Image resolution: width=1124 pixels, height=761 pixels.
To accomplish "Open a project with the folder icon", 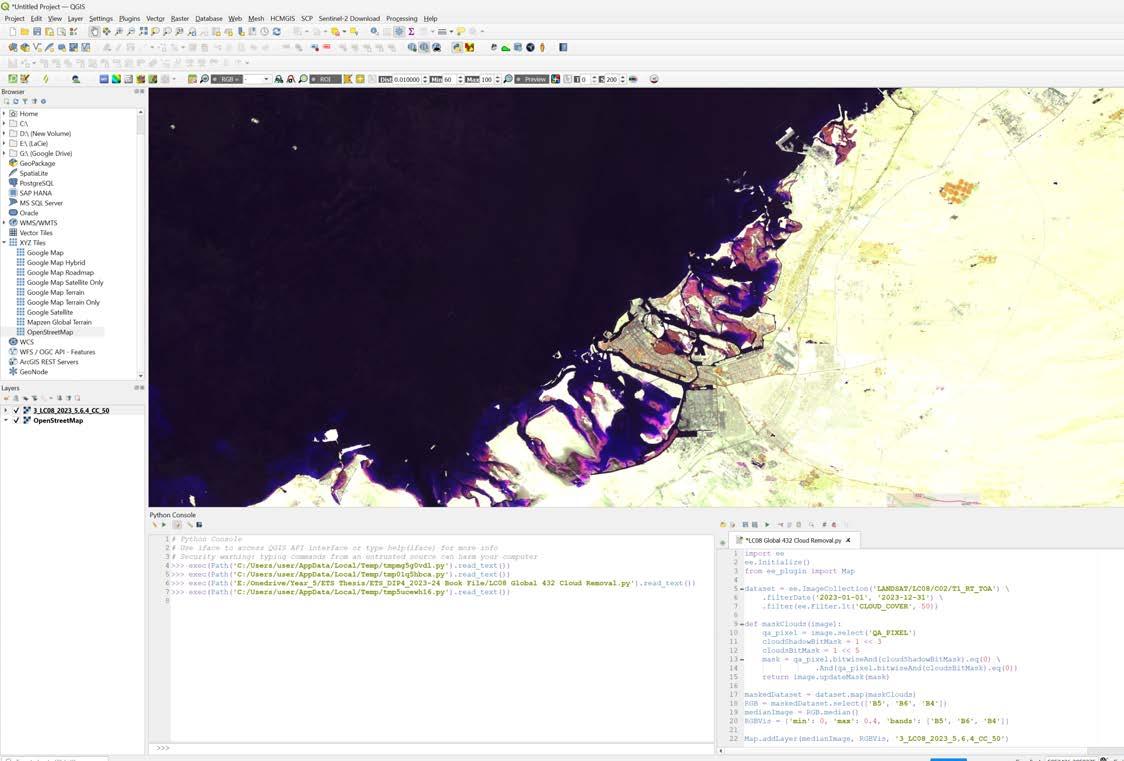I will pos(24,32).
